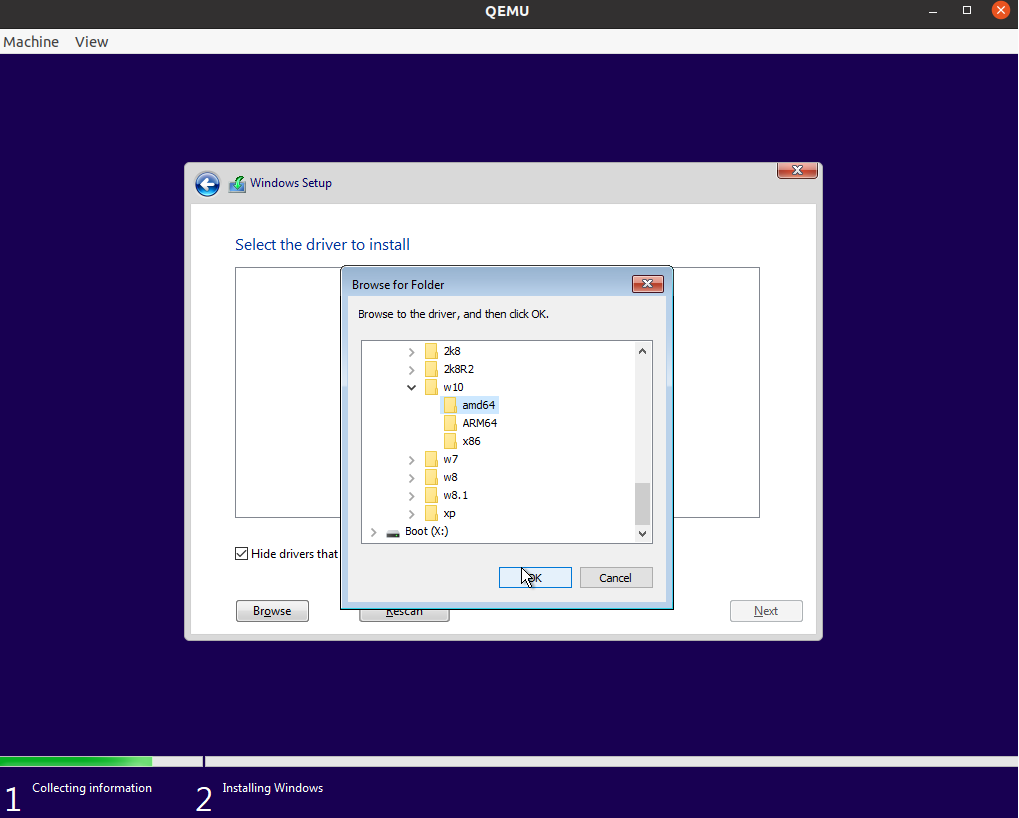Expand the 2k8R2 folder
Image resolution: width=1019 pixels, height=818 pixels.
pyautogui.click(x=411, y=370)
